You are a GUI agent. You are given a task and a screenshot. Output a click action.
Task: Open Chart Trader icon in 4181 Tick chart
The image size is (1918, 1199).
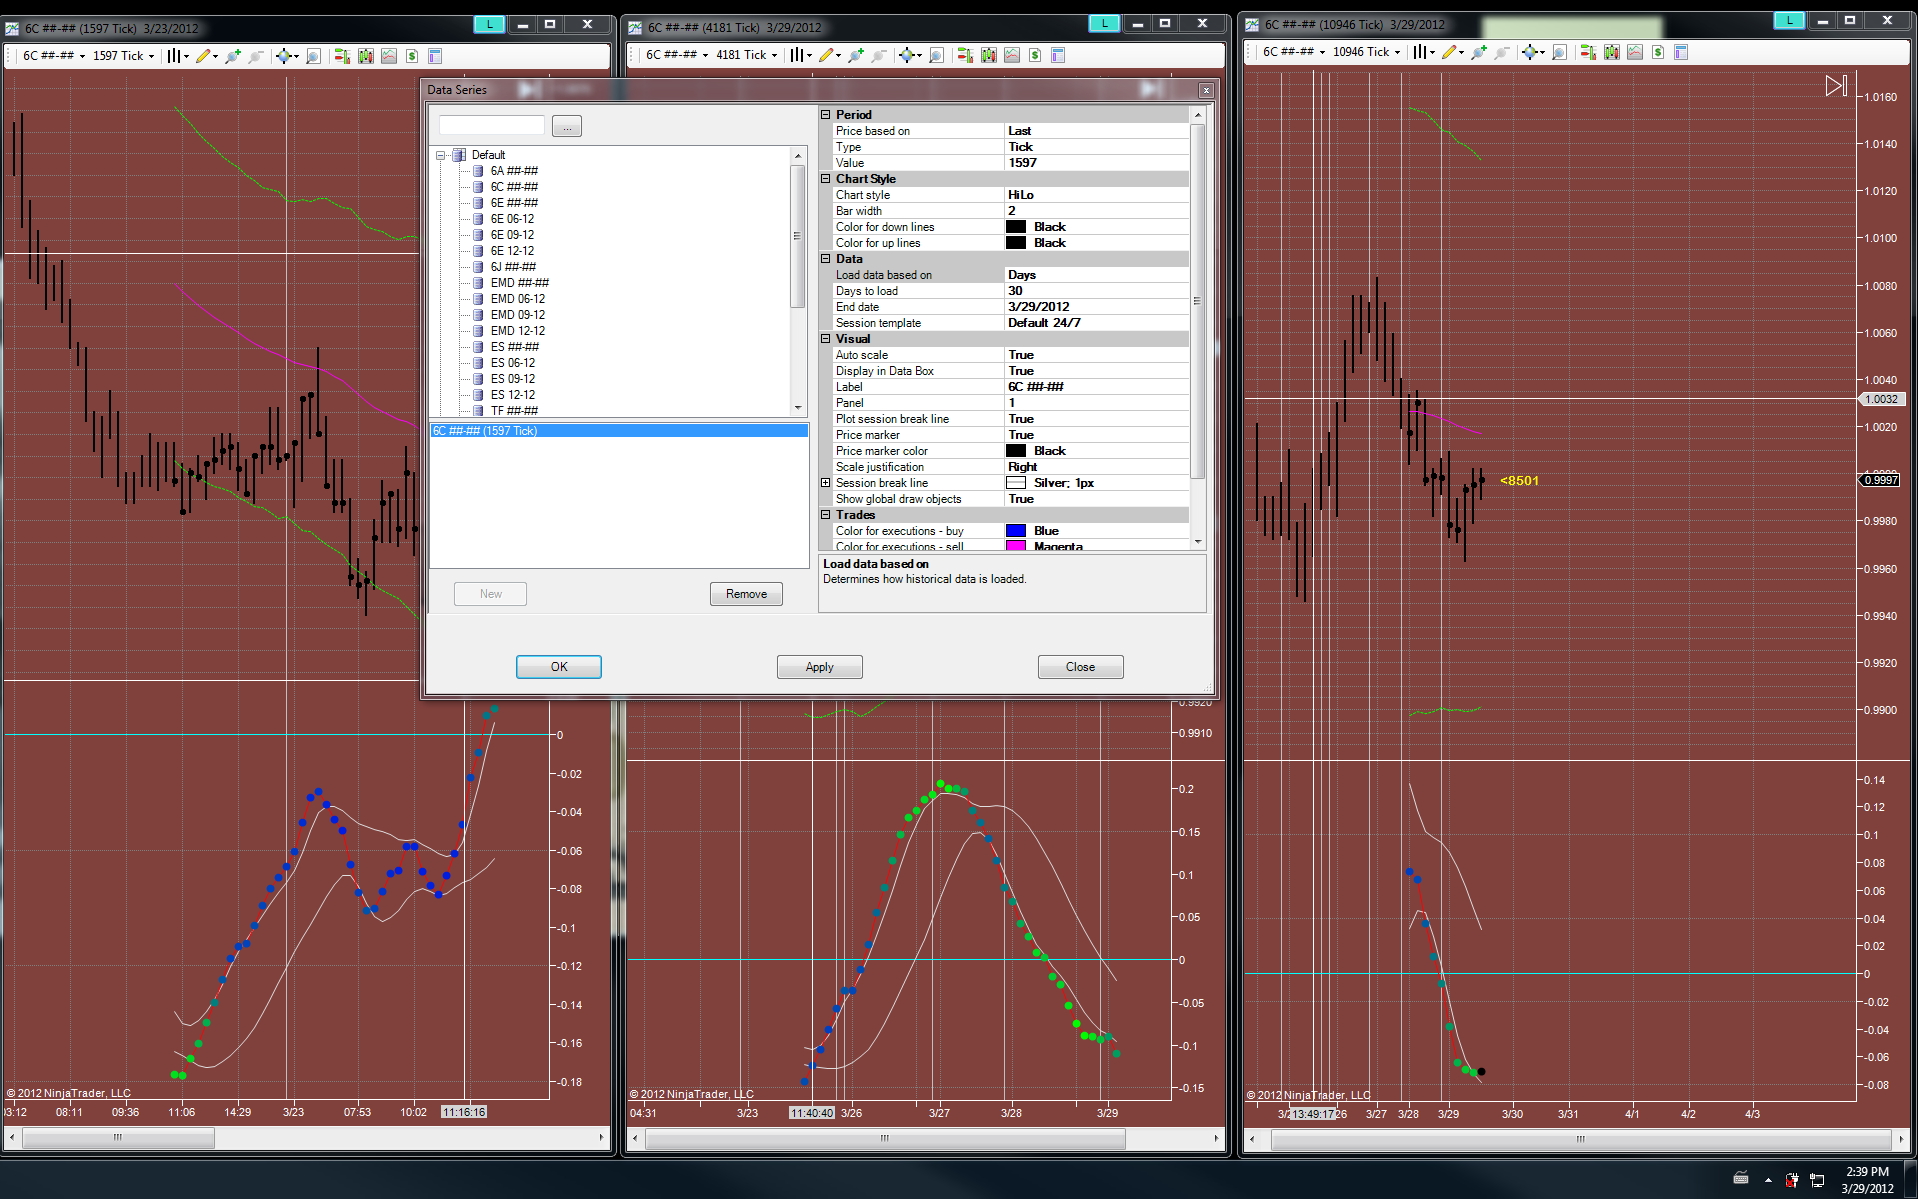(x=965, y=55)
